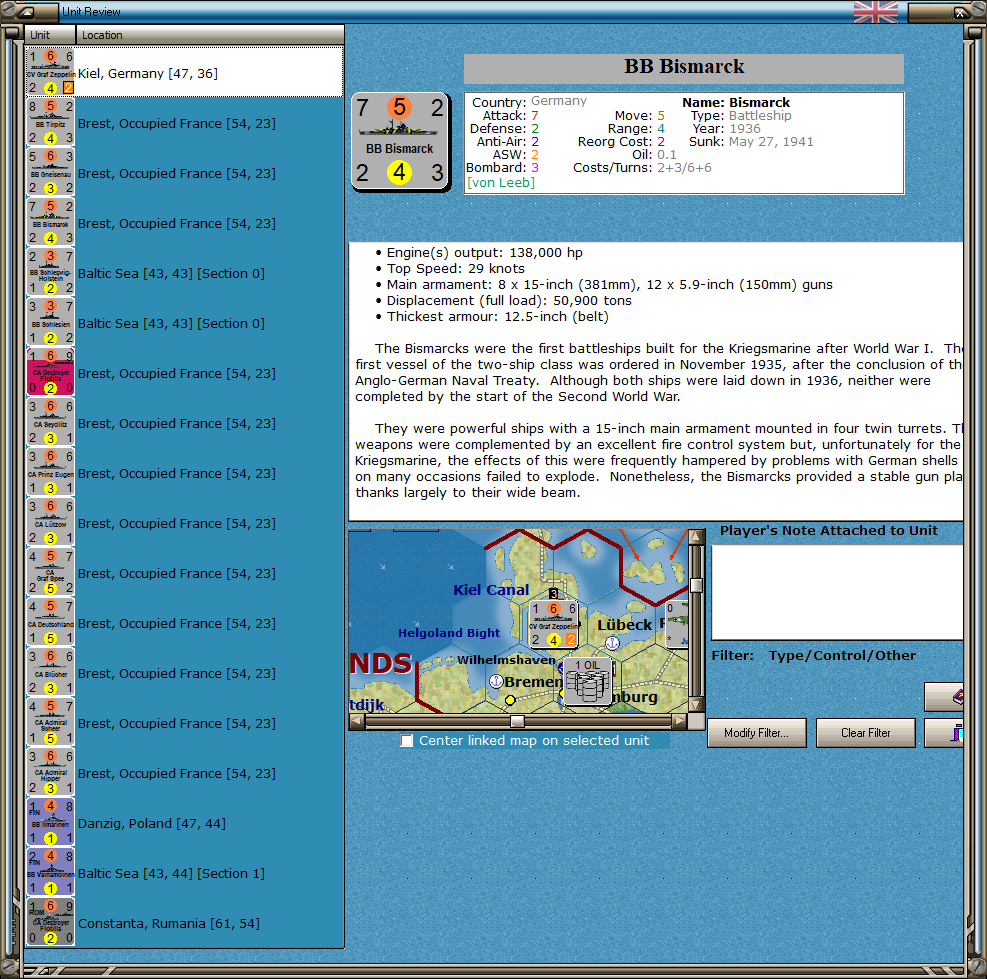Select the BB Gneisenau unit icon
Viewport: 987px width, 979px height.
coord(50,173)
